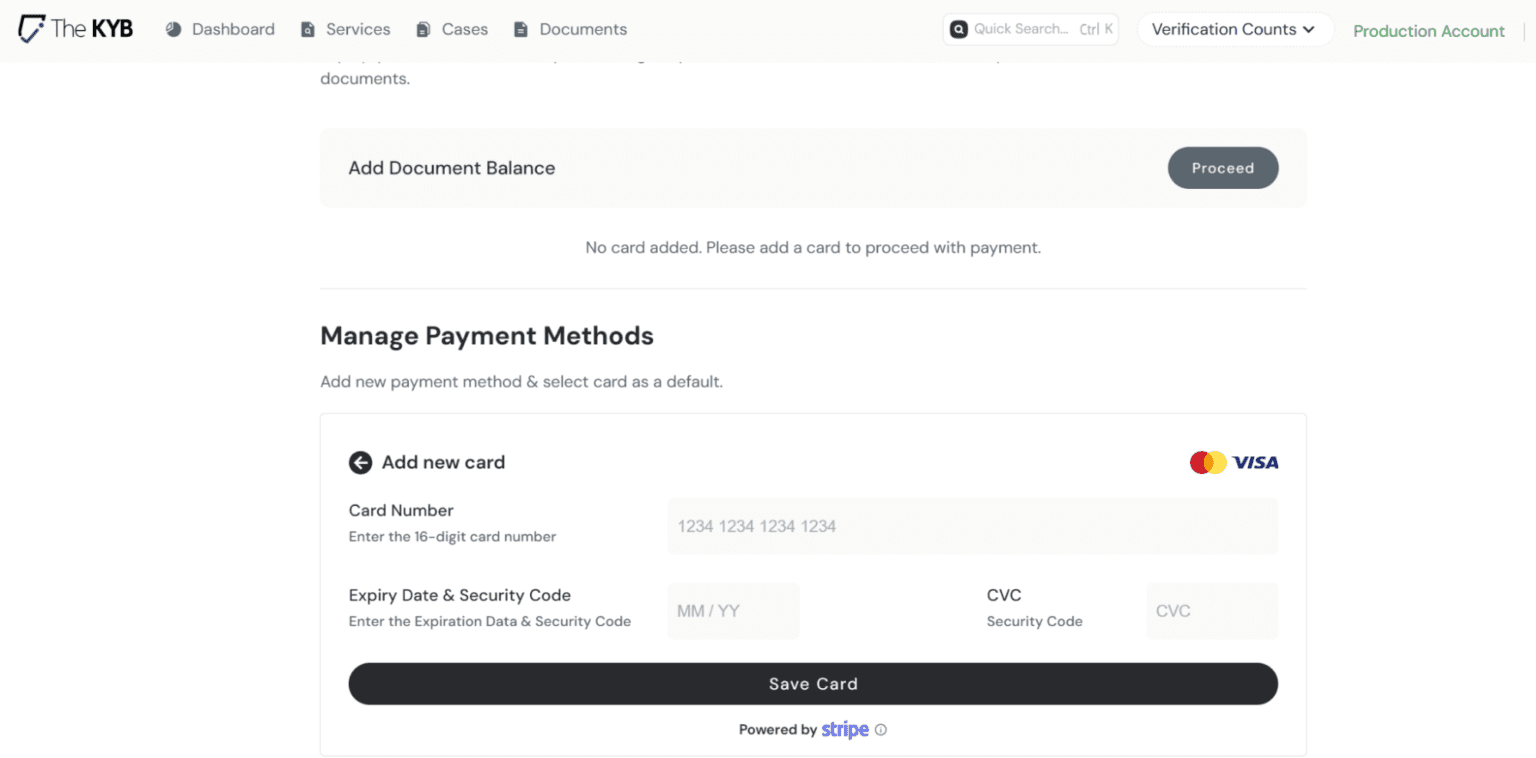Open the Dashboard menu item
The width and height of the screenshot is (1536, 758).
[x=220, y=30]
